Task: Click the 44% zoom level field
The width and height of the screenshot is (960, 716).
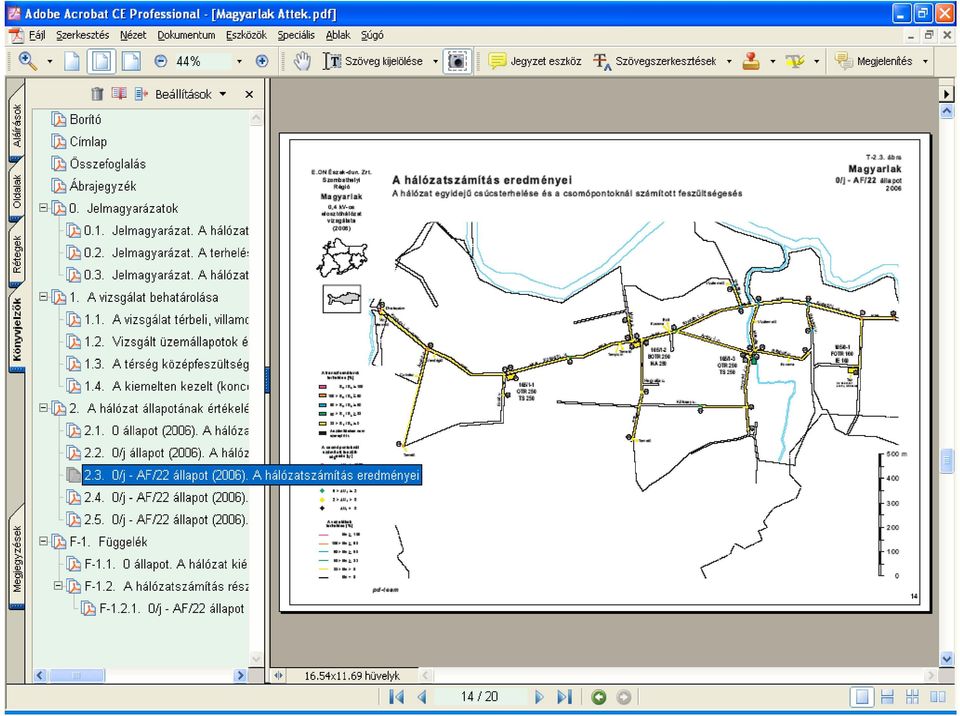Action: 202,61
